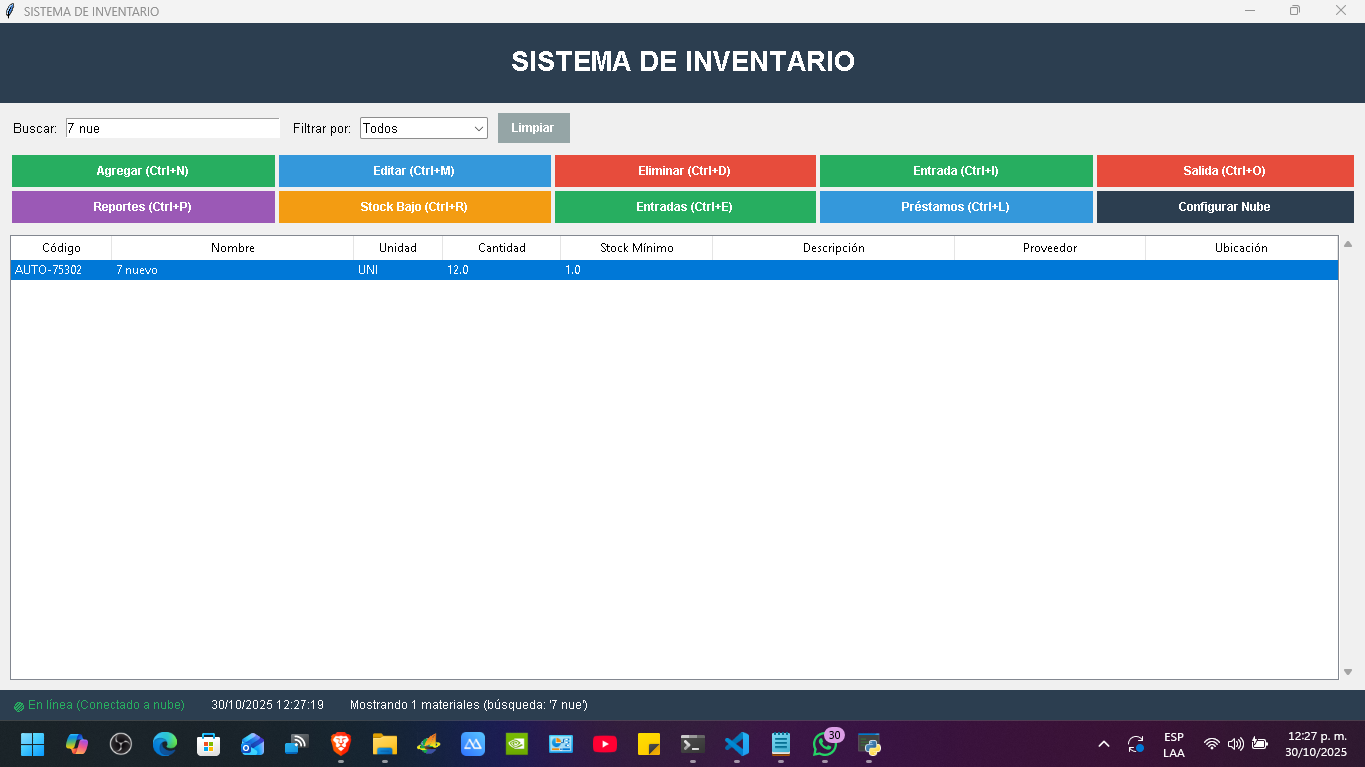Select the AUTO-75302 inventory row
Image resolution: width=1365 pixels, height=767 pixels.
coord(400,269)
